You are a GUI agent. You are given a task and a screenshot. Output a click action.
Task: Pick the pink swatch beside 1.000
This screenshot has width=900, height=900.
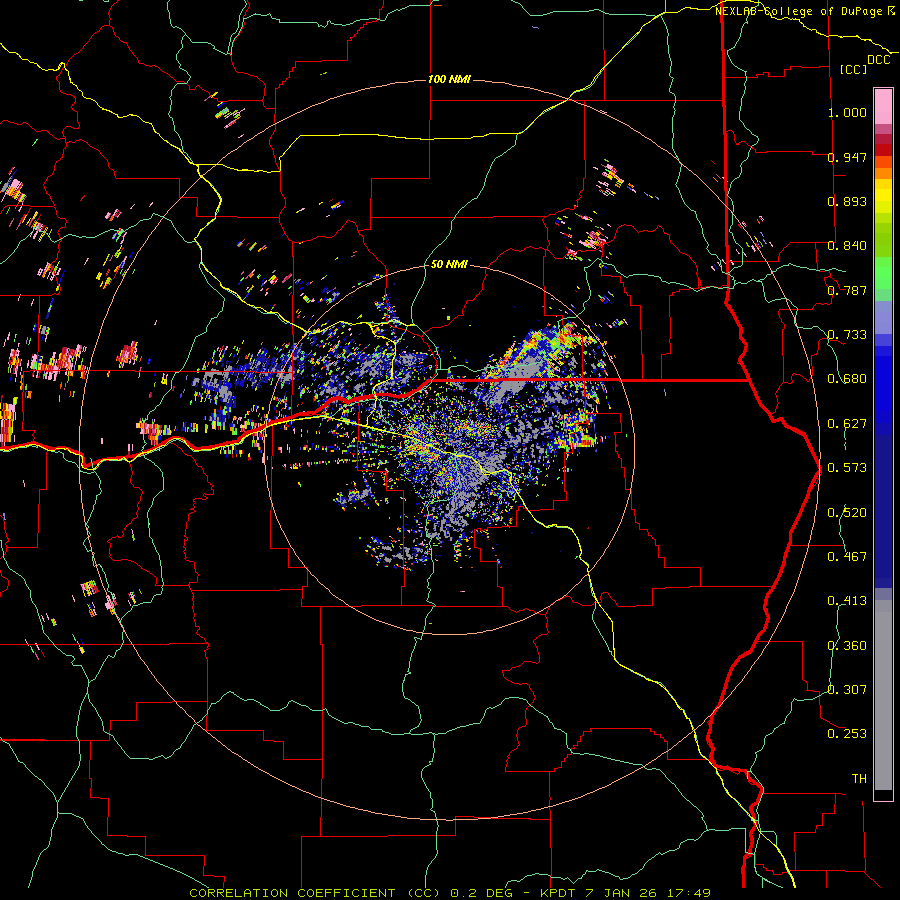[883, 107]
